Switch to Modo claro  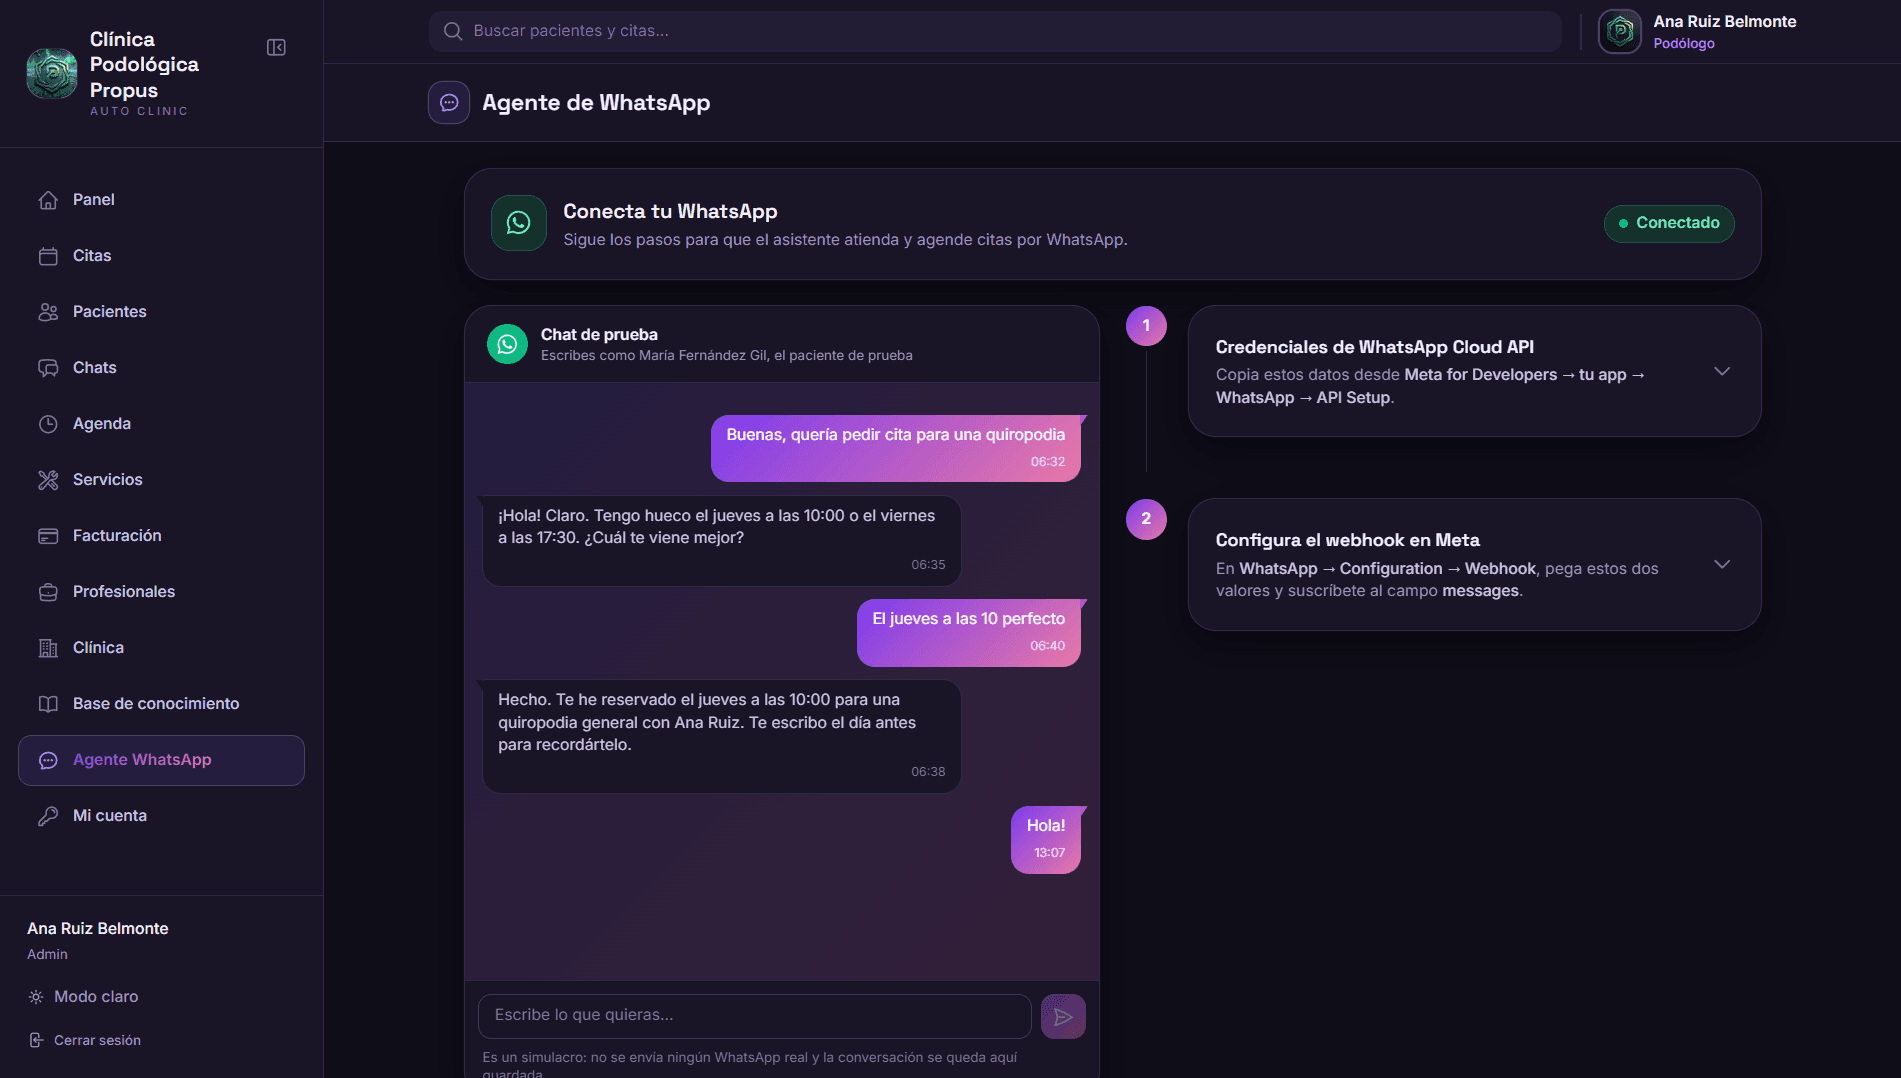pyautogui.click(x=96, y=997)
